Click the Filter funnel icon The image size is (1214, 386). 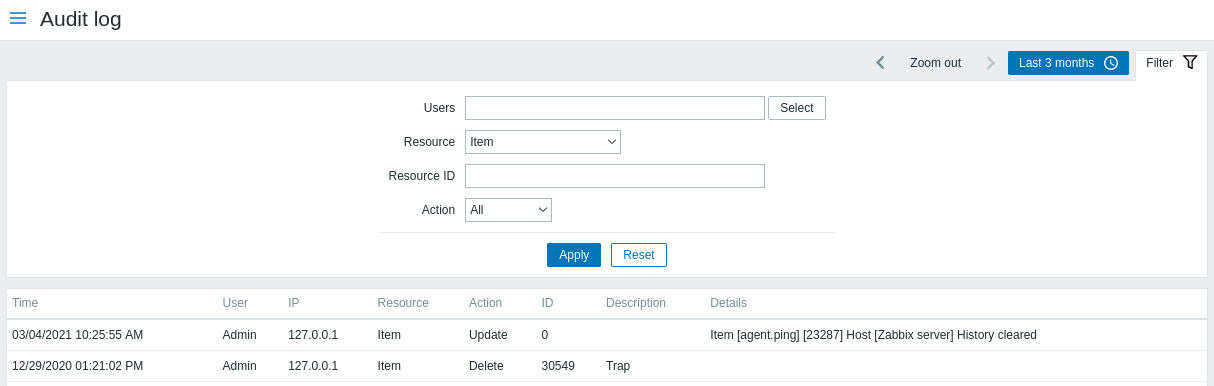[1190, 62]
